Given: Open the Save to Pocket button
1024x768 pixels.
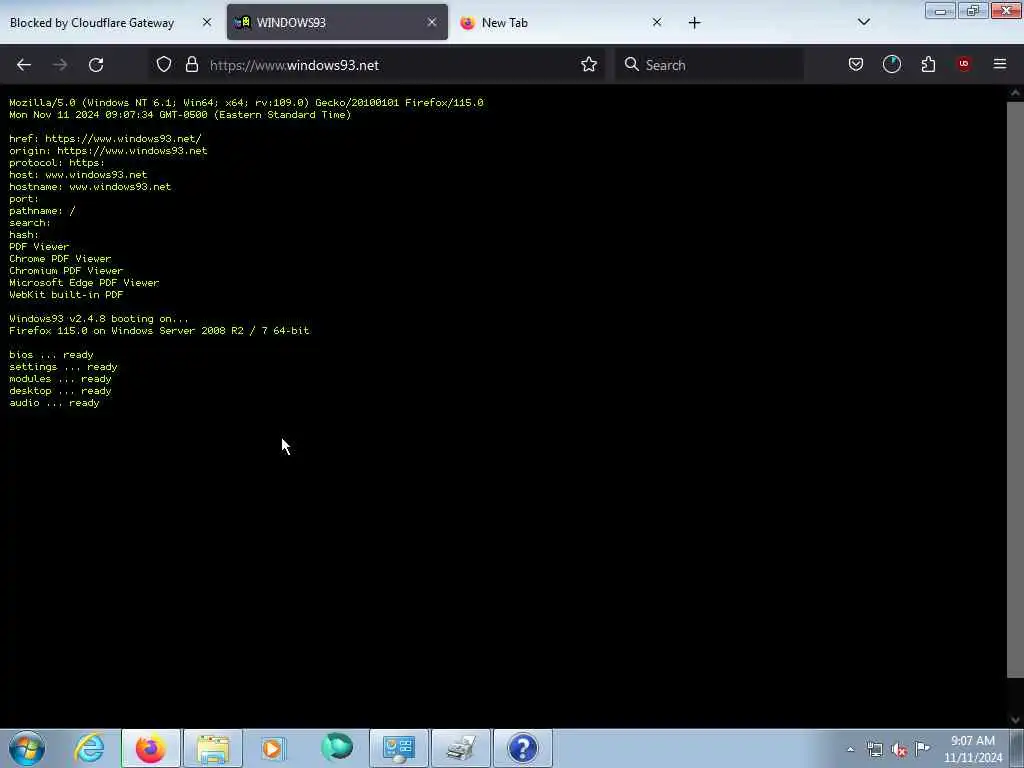Looking at the screenshot, I should [856, 65].
